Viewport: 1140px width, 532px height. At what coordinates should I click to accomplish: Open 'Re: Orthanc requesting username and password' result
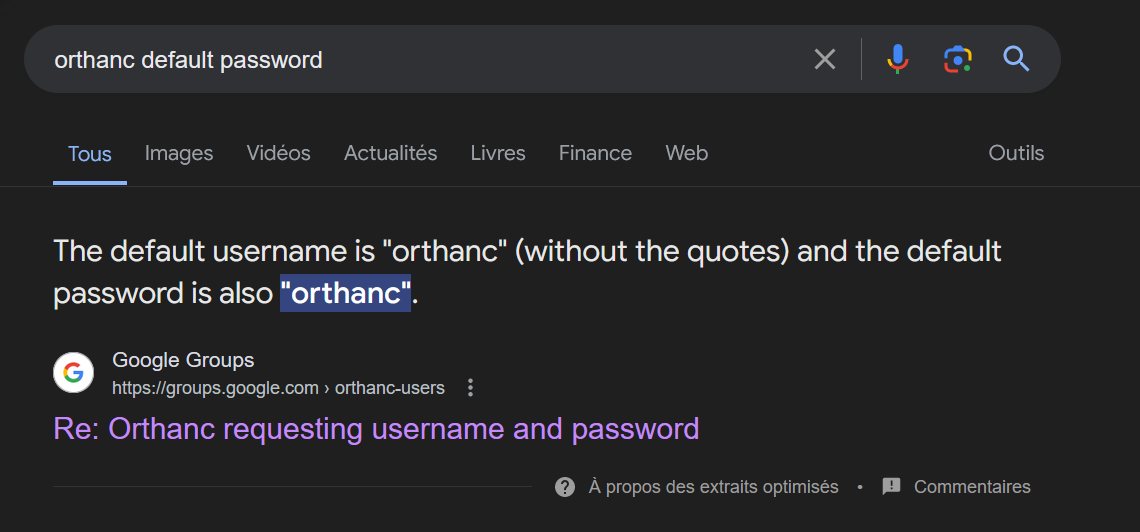pos(377,429)
